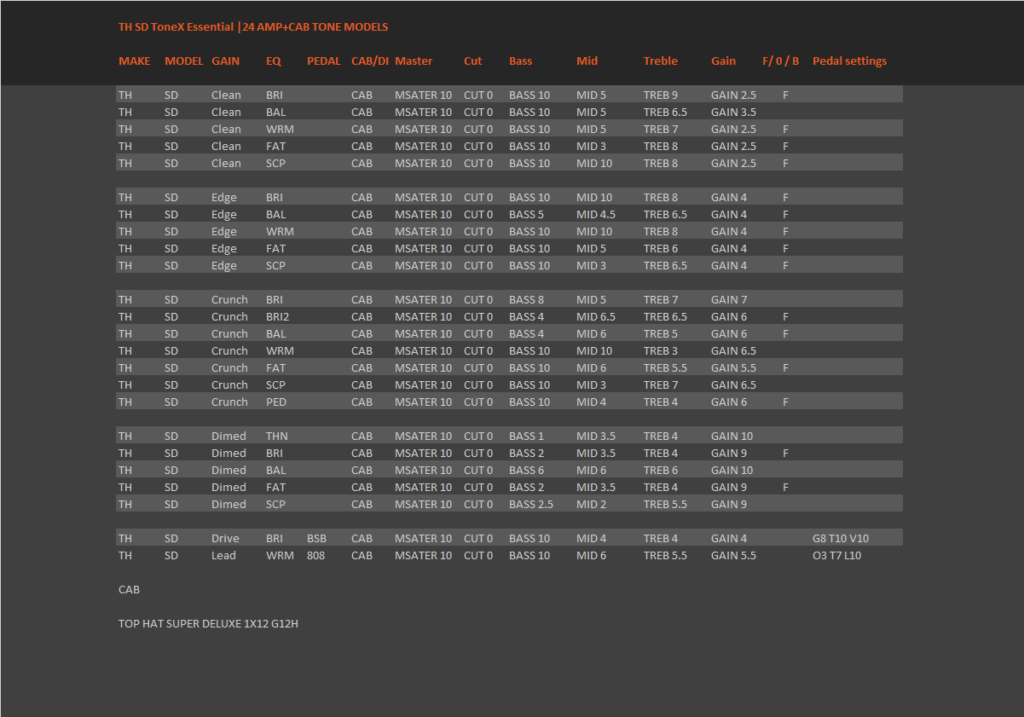Select the Pedal settings column header
1024x717 pixels.
pos(849,61)
